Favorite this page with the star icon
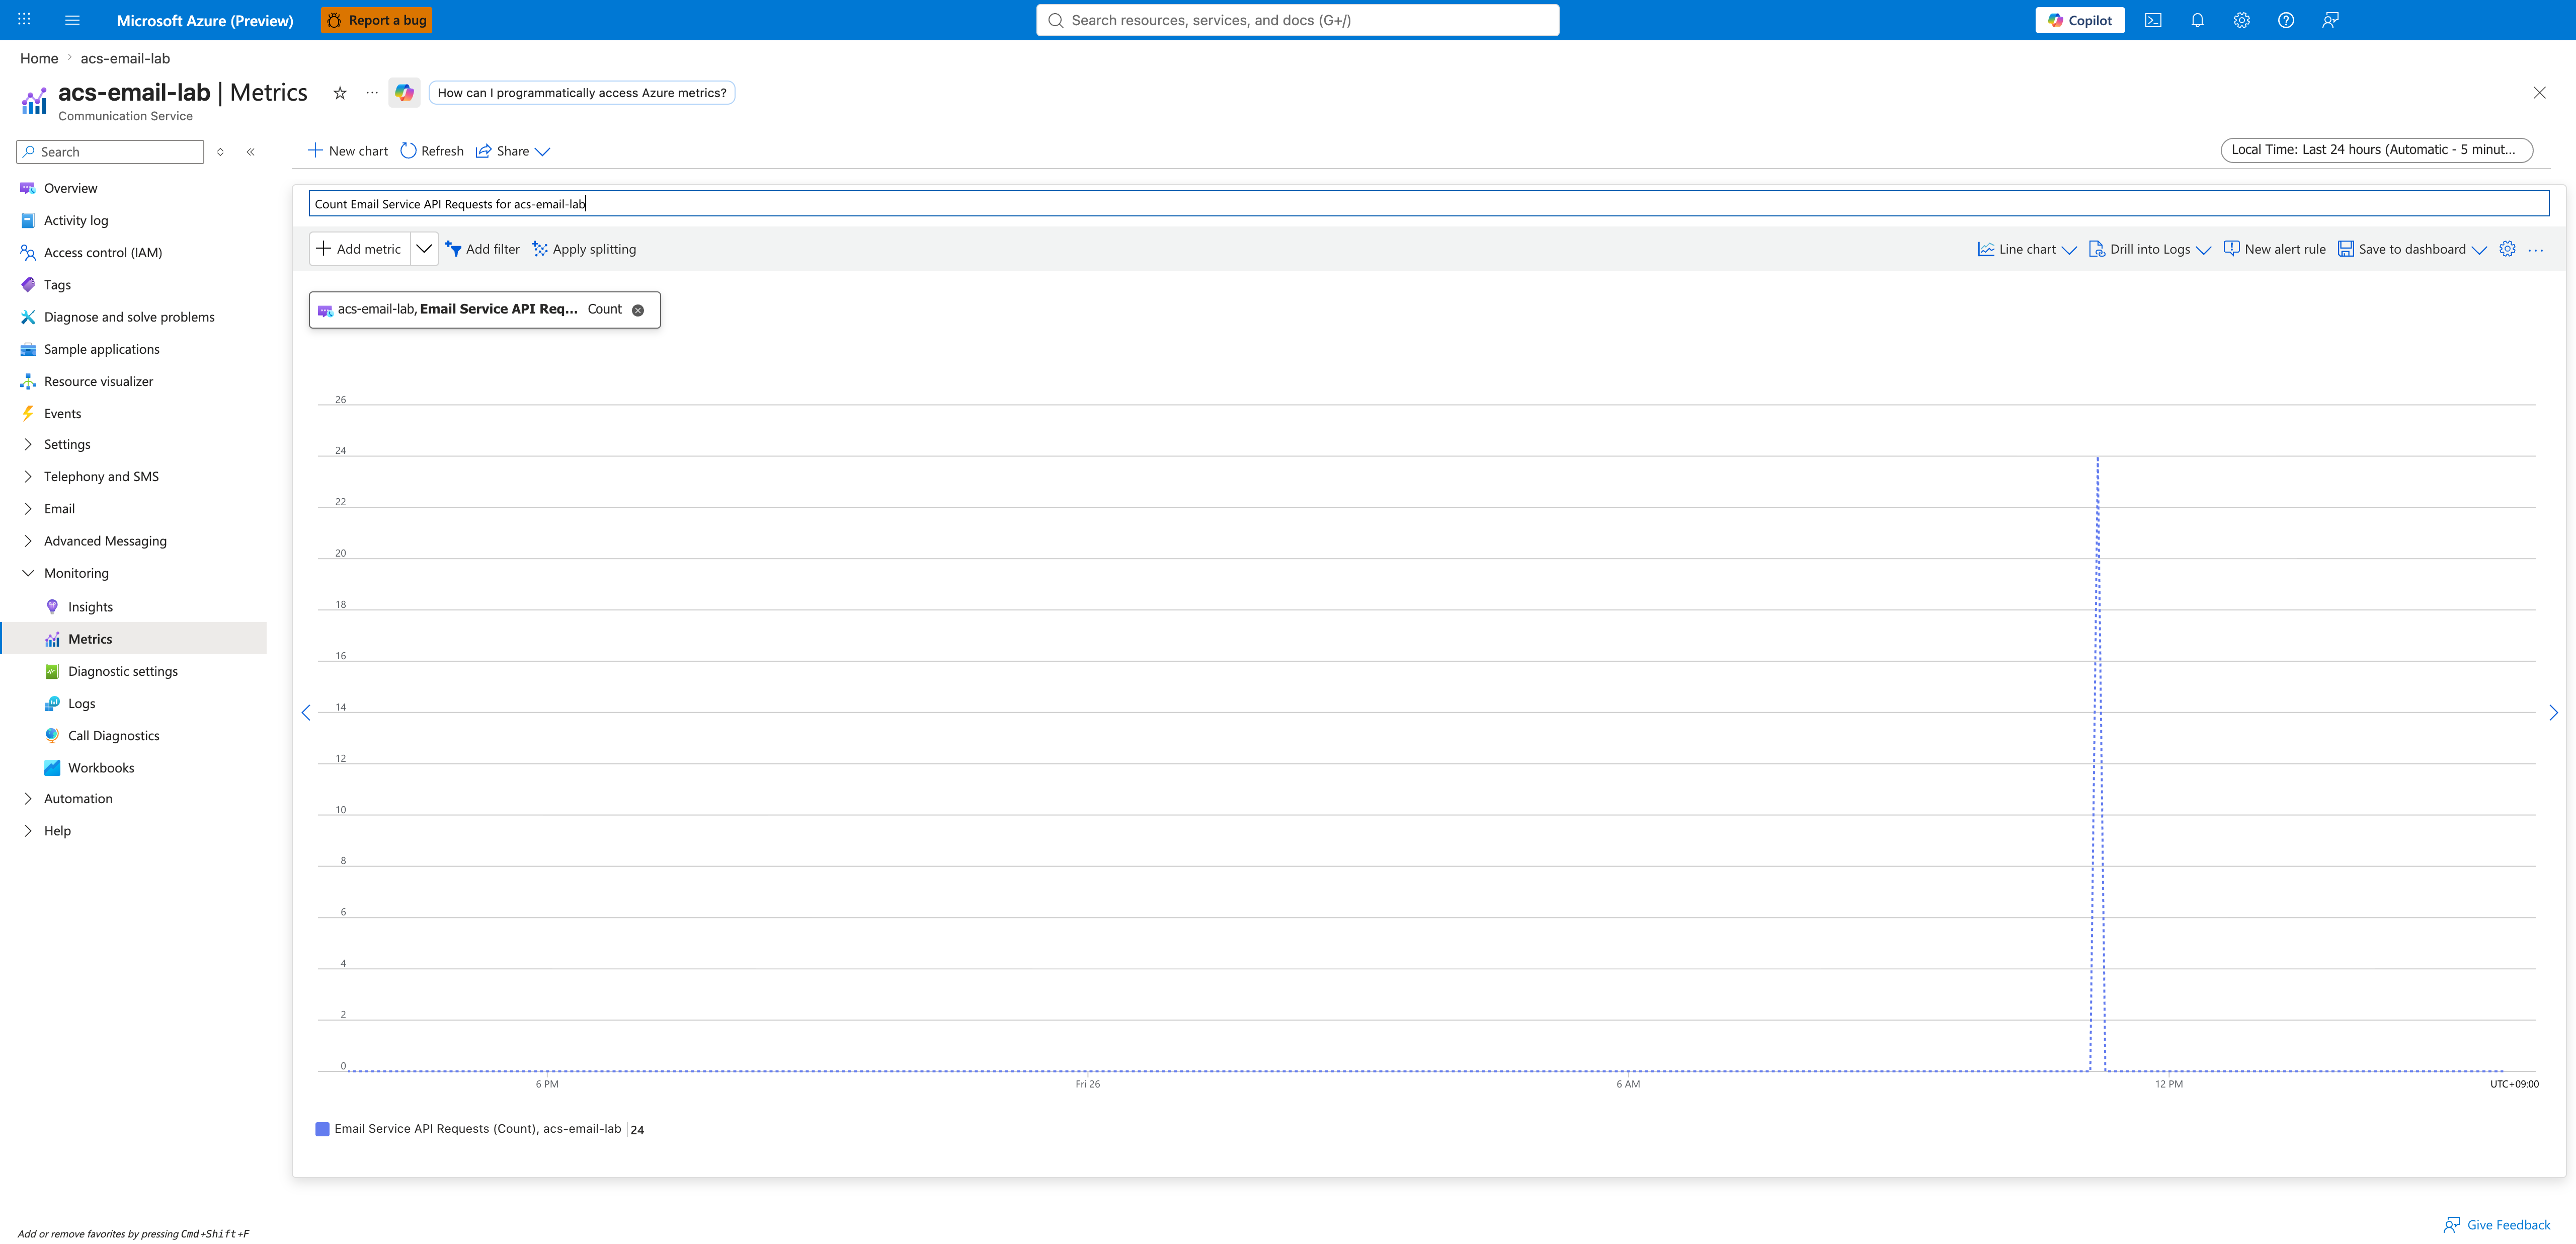This screenshot has height=1244, width=2576. (x=340, y=93)
